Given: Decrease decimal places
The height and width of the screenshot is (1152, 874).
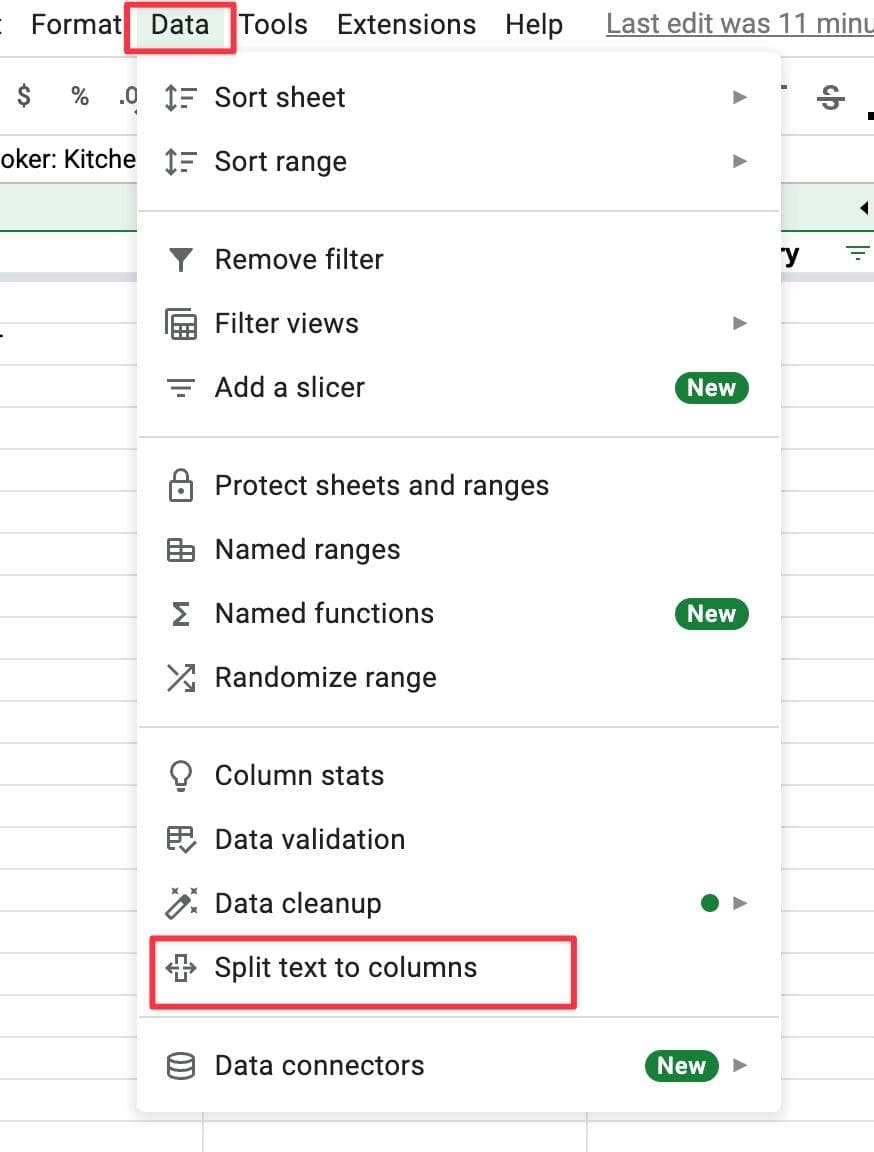Looking at the screenshot, I should (129, 97).
